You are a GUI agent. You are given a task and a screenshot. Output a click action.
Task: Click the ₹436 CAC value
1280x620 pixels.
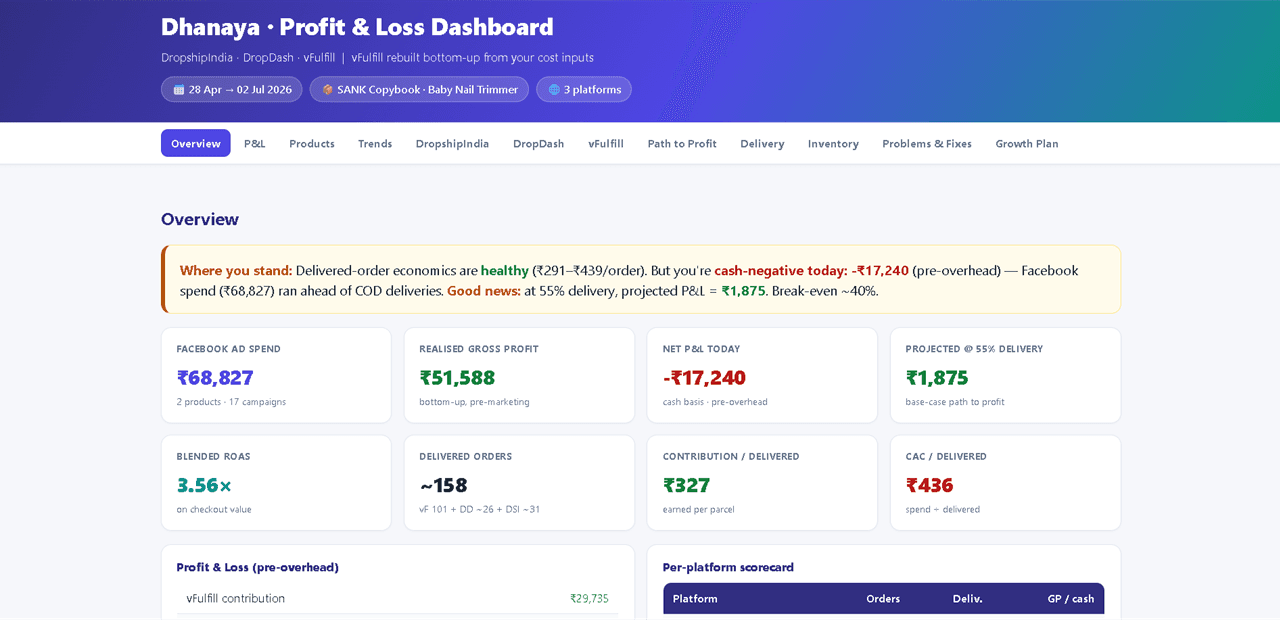(x=929, y=485)
